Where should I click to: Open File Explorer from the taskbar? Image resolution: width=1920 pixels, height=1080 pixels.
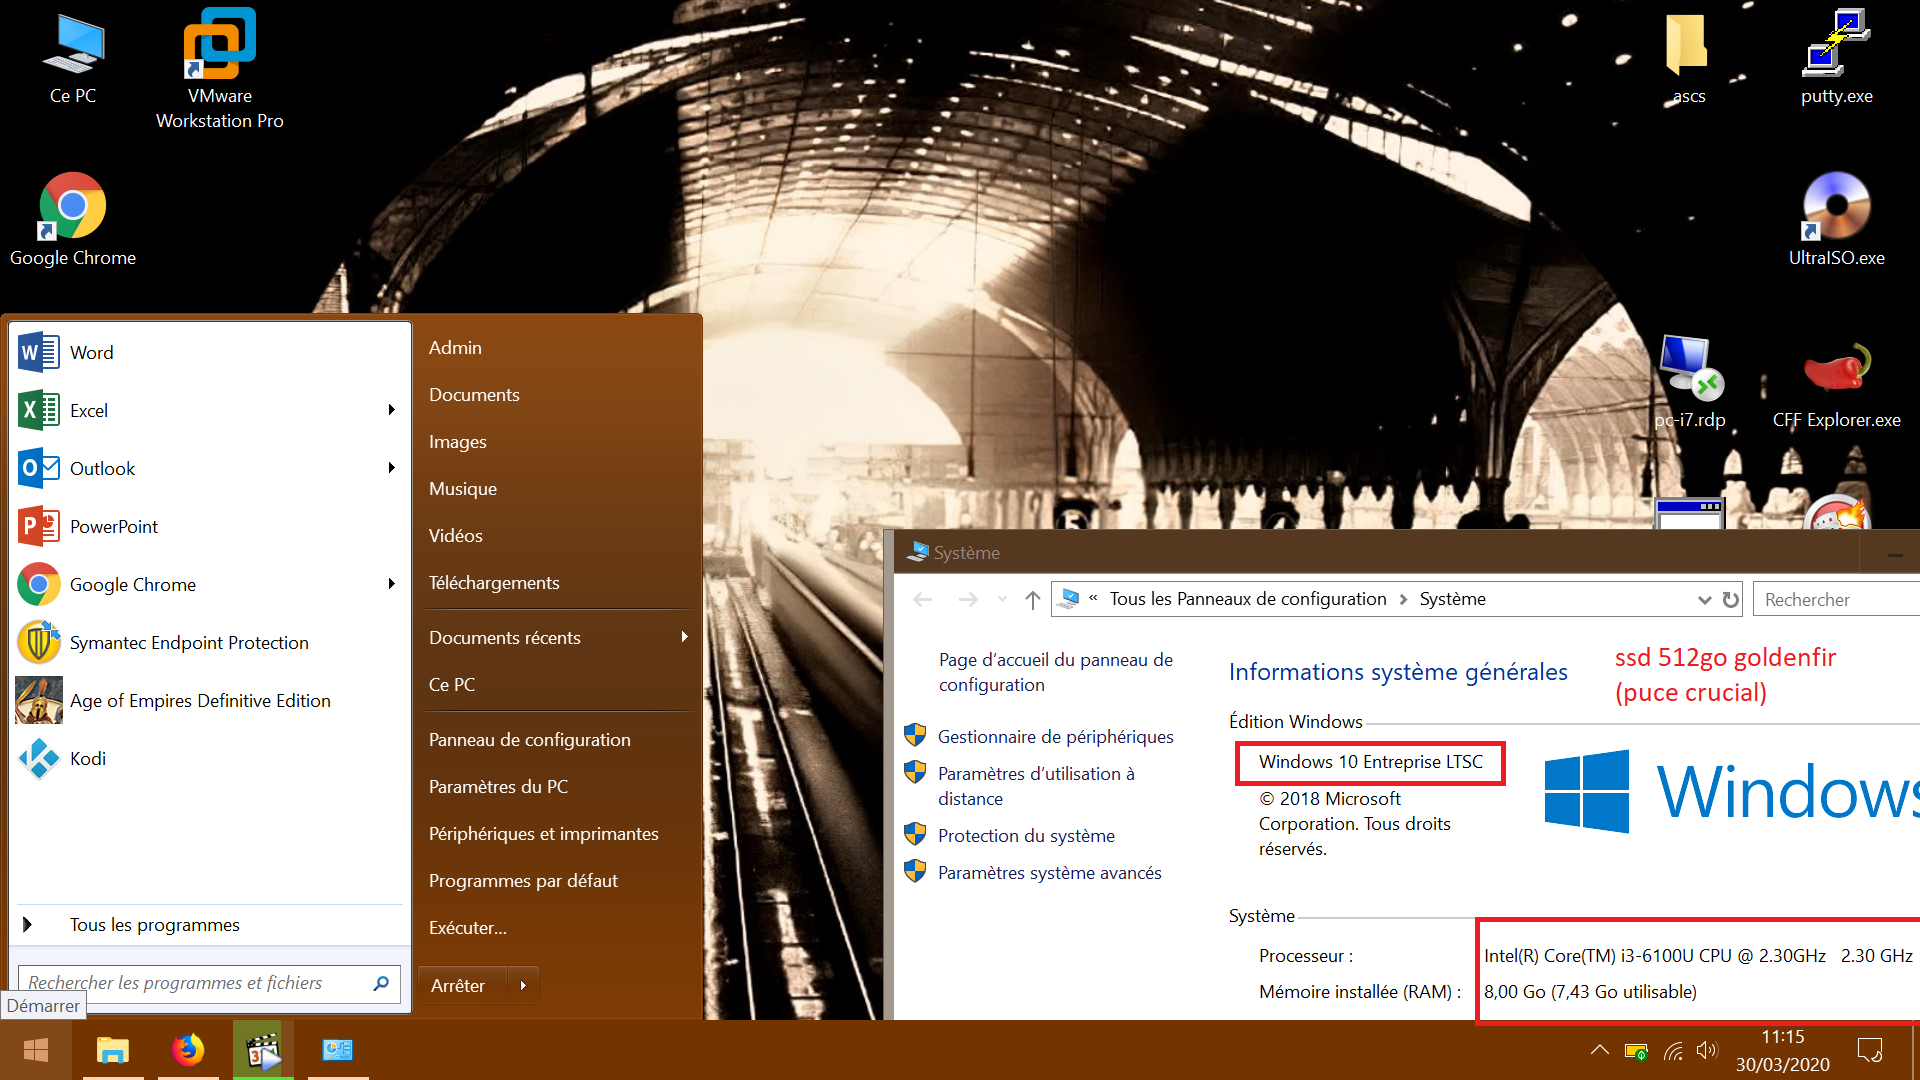click(113, 1050)
